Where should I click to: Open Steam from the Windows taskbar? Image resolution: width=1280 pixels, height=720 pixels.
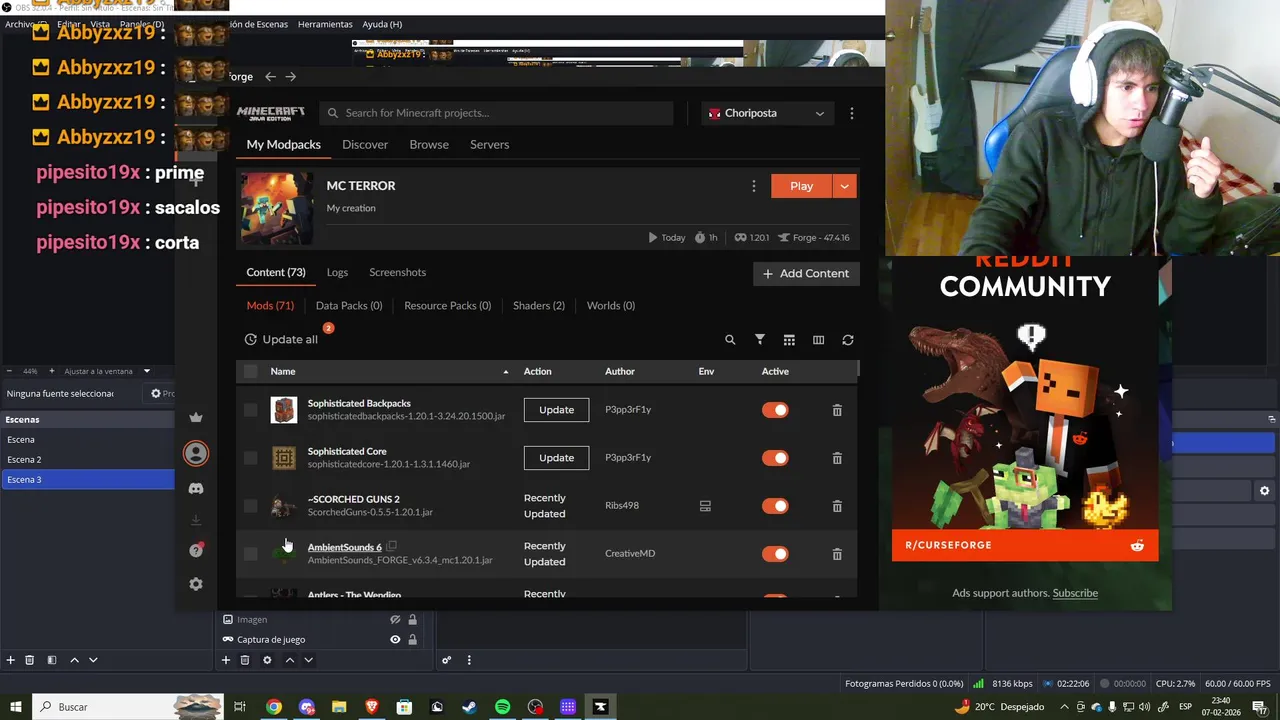click(469, 707)
